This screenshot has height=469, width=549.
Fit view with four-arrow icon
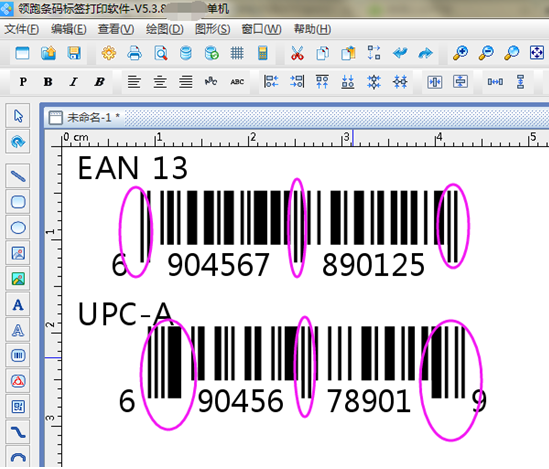click(537, 53)
